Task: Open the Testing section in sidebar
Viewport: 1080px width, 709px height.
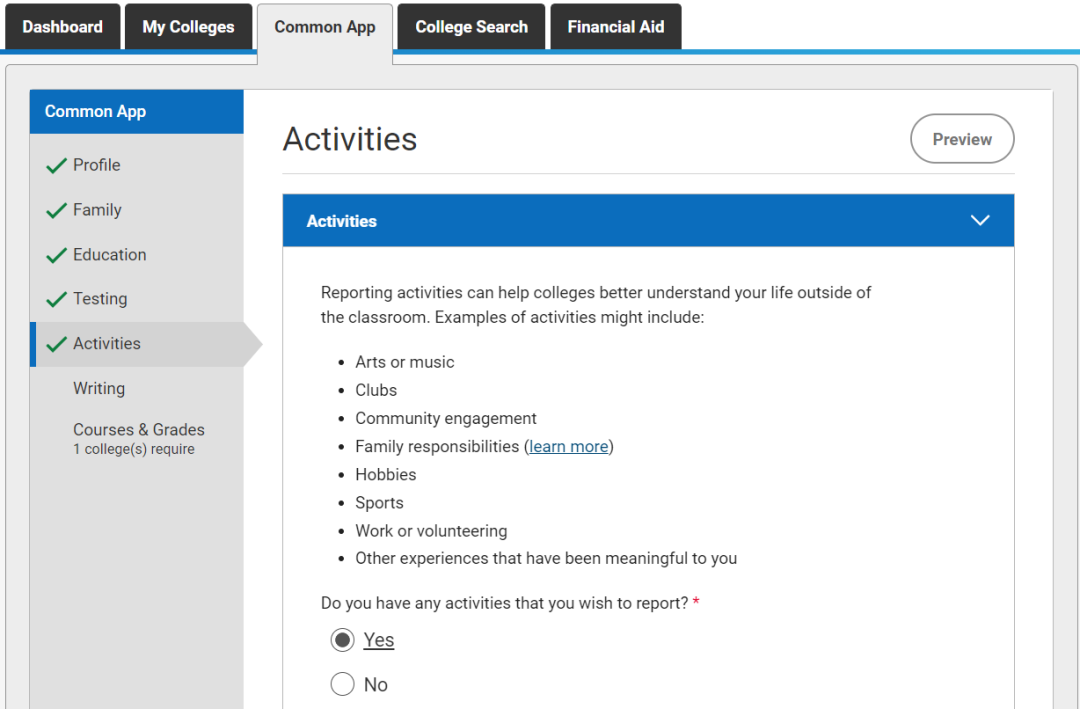Action: (100, 299)
